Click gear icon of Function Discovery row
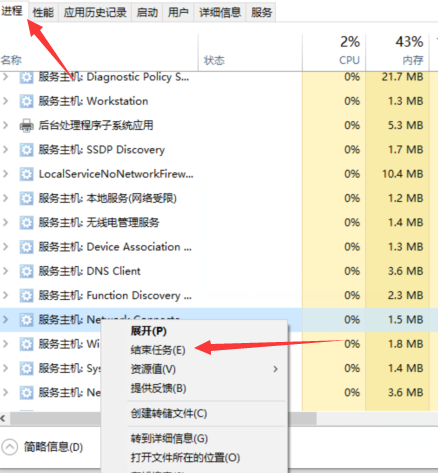 (26, 296)
